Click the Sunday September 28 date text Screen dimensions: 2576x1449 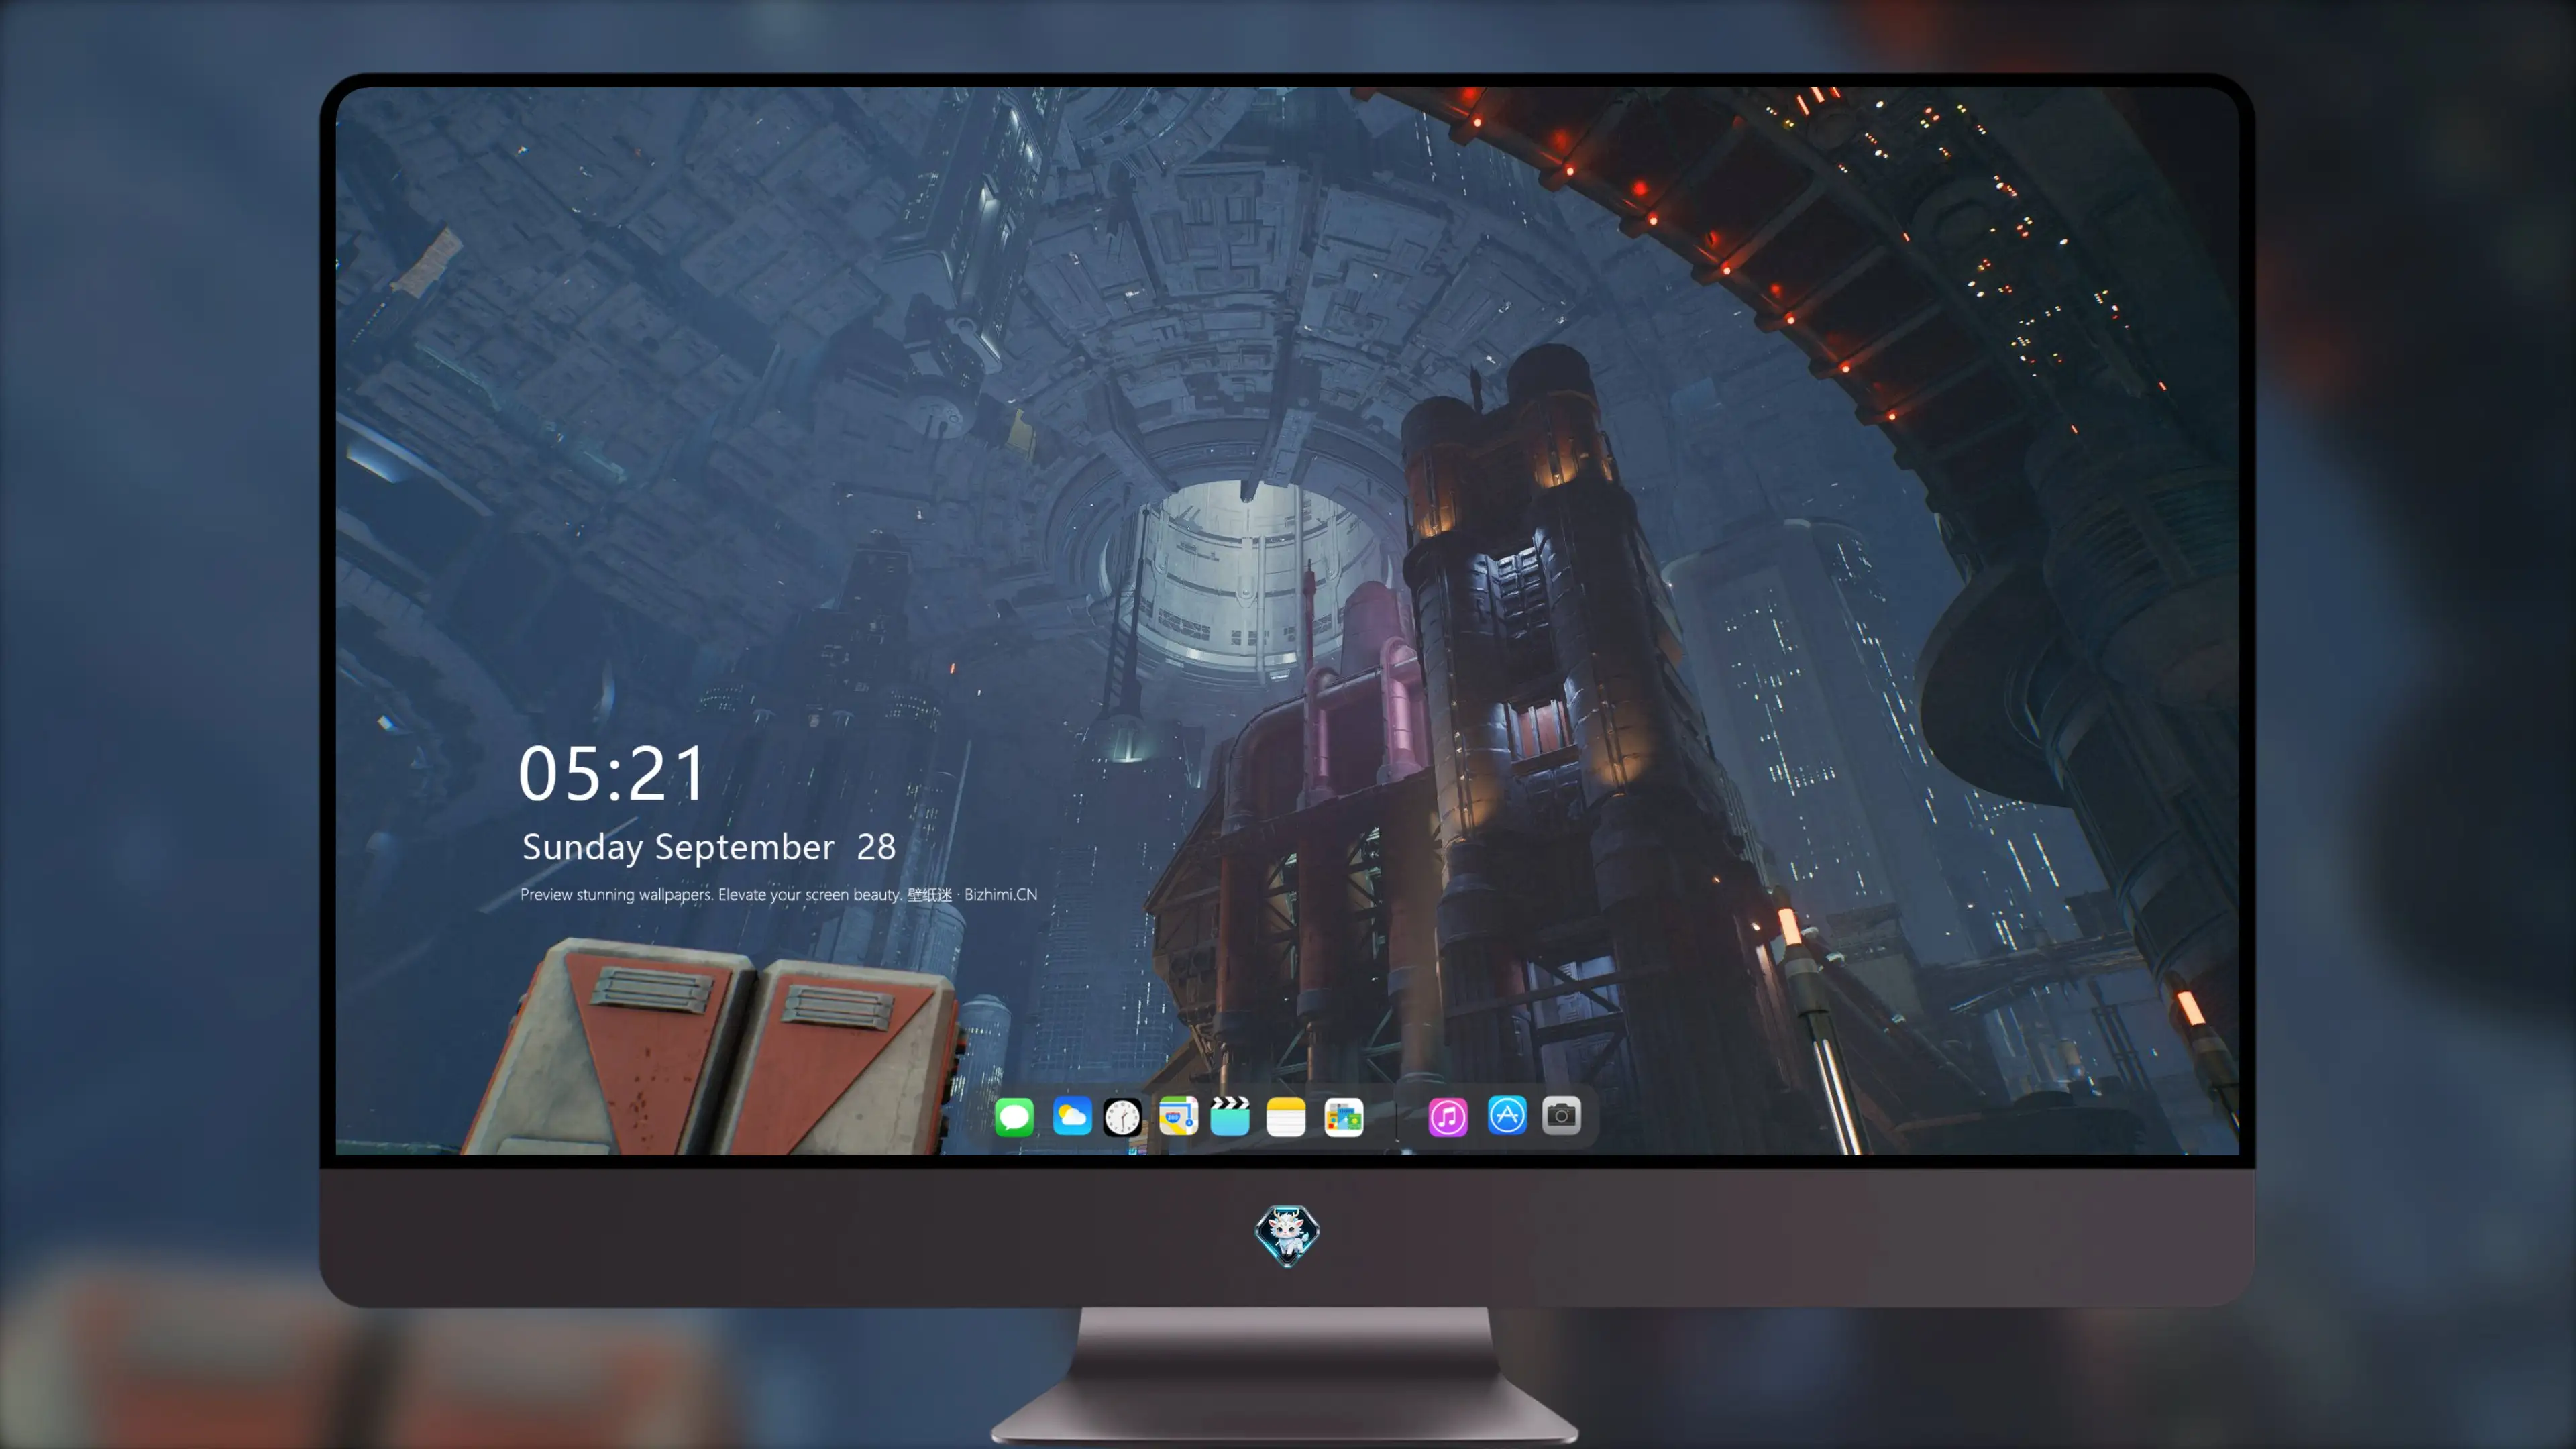709,847
